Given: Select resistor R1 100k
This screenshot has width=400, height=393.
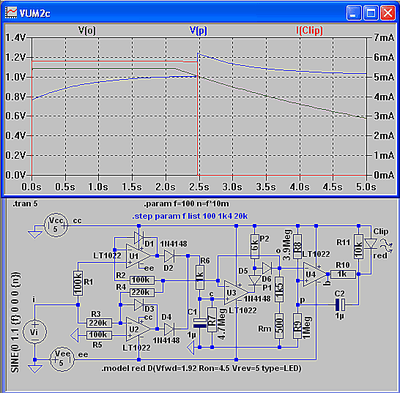Looking at the screenshot, I should [77, 283].
